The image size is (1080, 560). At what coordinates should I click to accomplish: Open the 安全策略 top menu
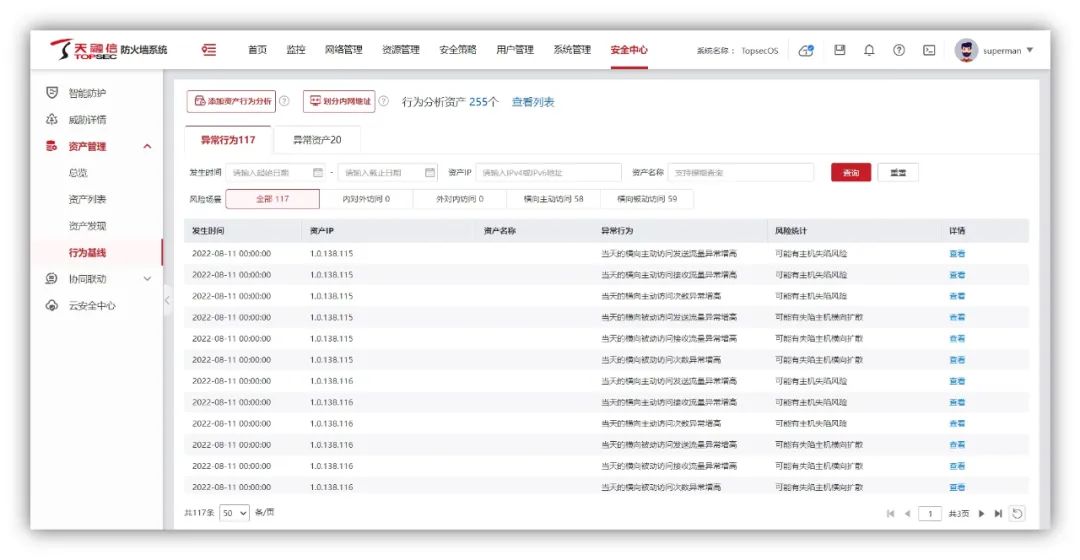pyautogui.click(x=457, y=50)
